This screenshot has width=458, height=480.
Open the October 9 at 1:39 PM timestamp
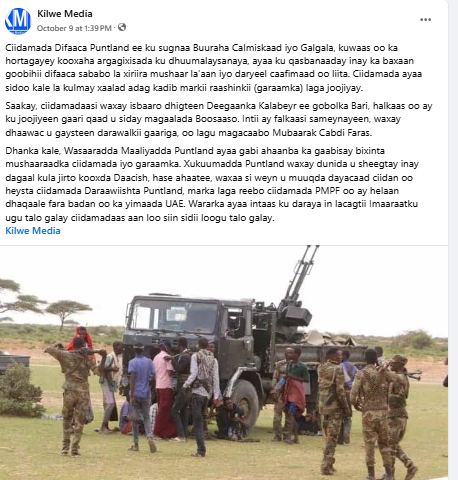pos(74,28)
